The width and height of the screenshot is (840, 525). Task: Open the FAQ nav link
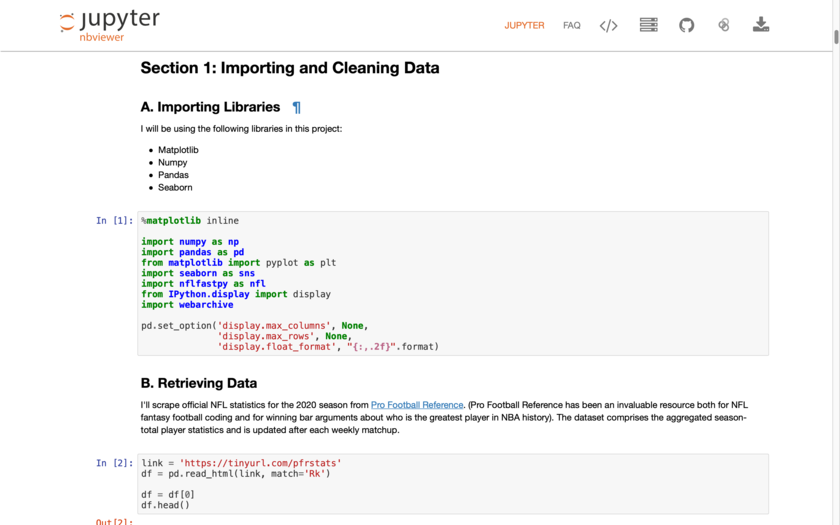(572, 25)
